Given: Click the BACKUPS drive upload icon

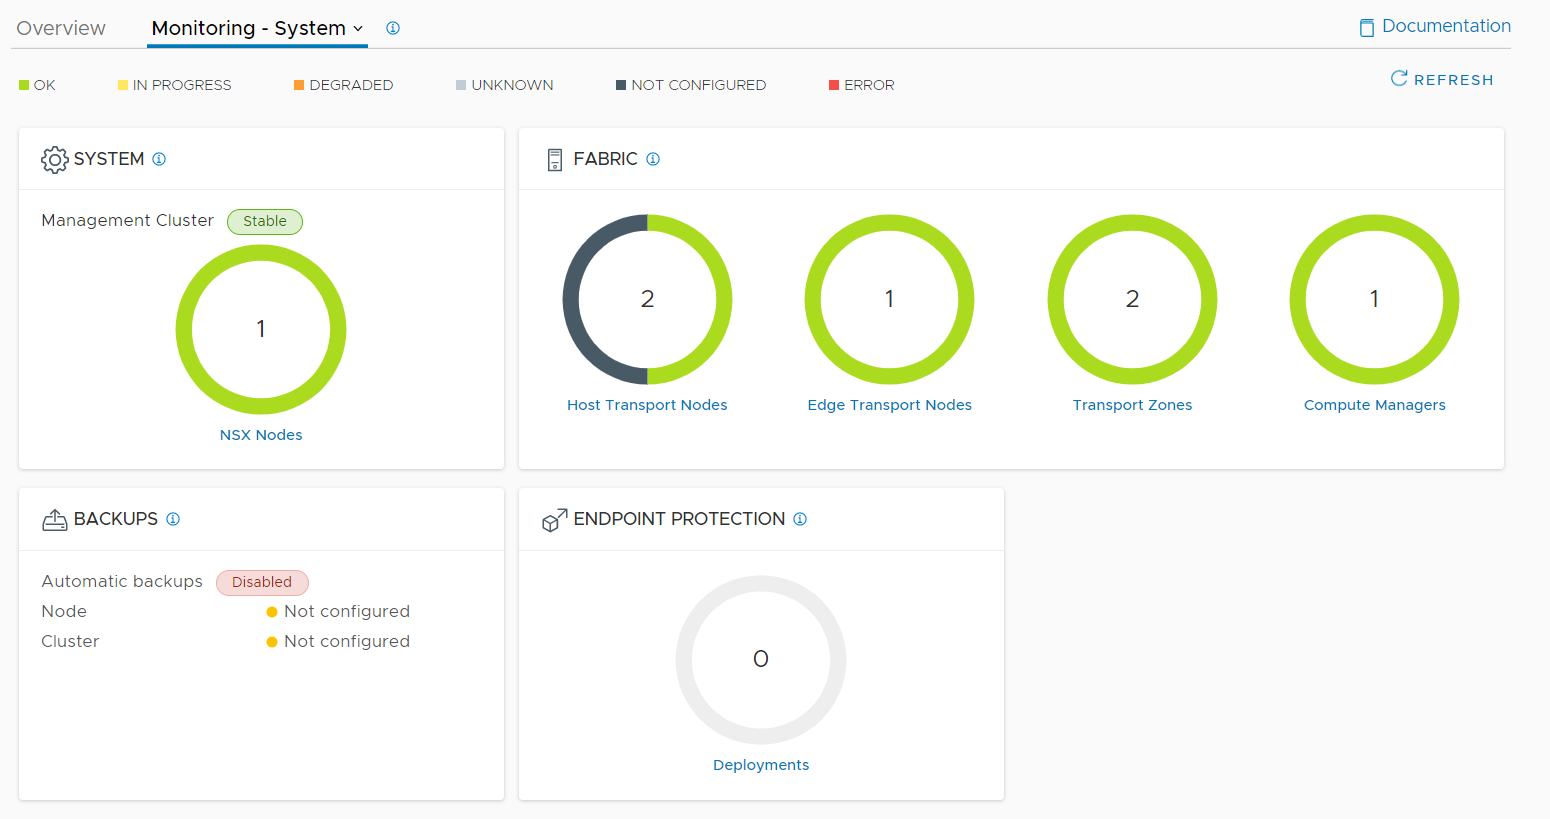Looking at the screenshot, I should pos(55,520).
